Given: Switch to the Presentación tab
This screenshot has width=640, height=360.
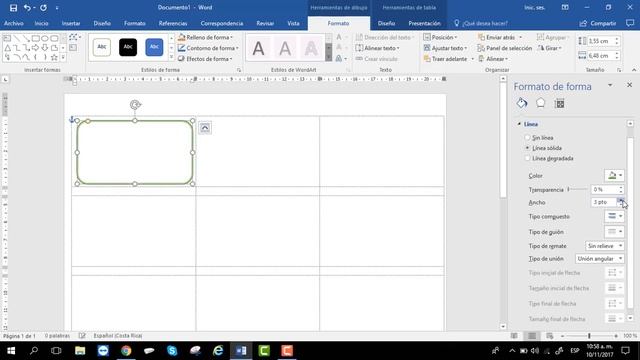Looking at the screenshot, I should pos(424,23).
